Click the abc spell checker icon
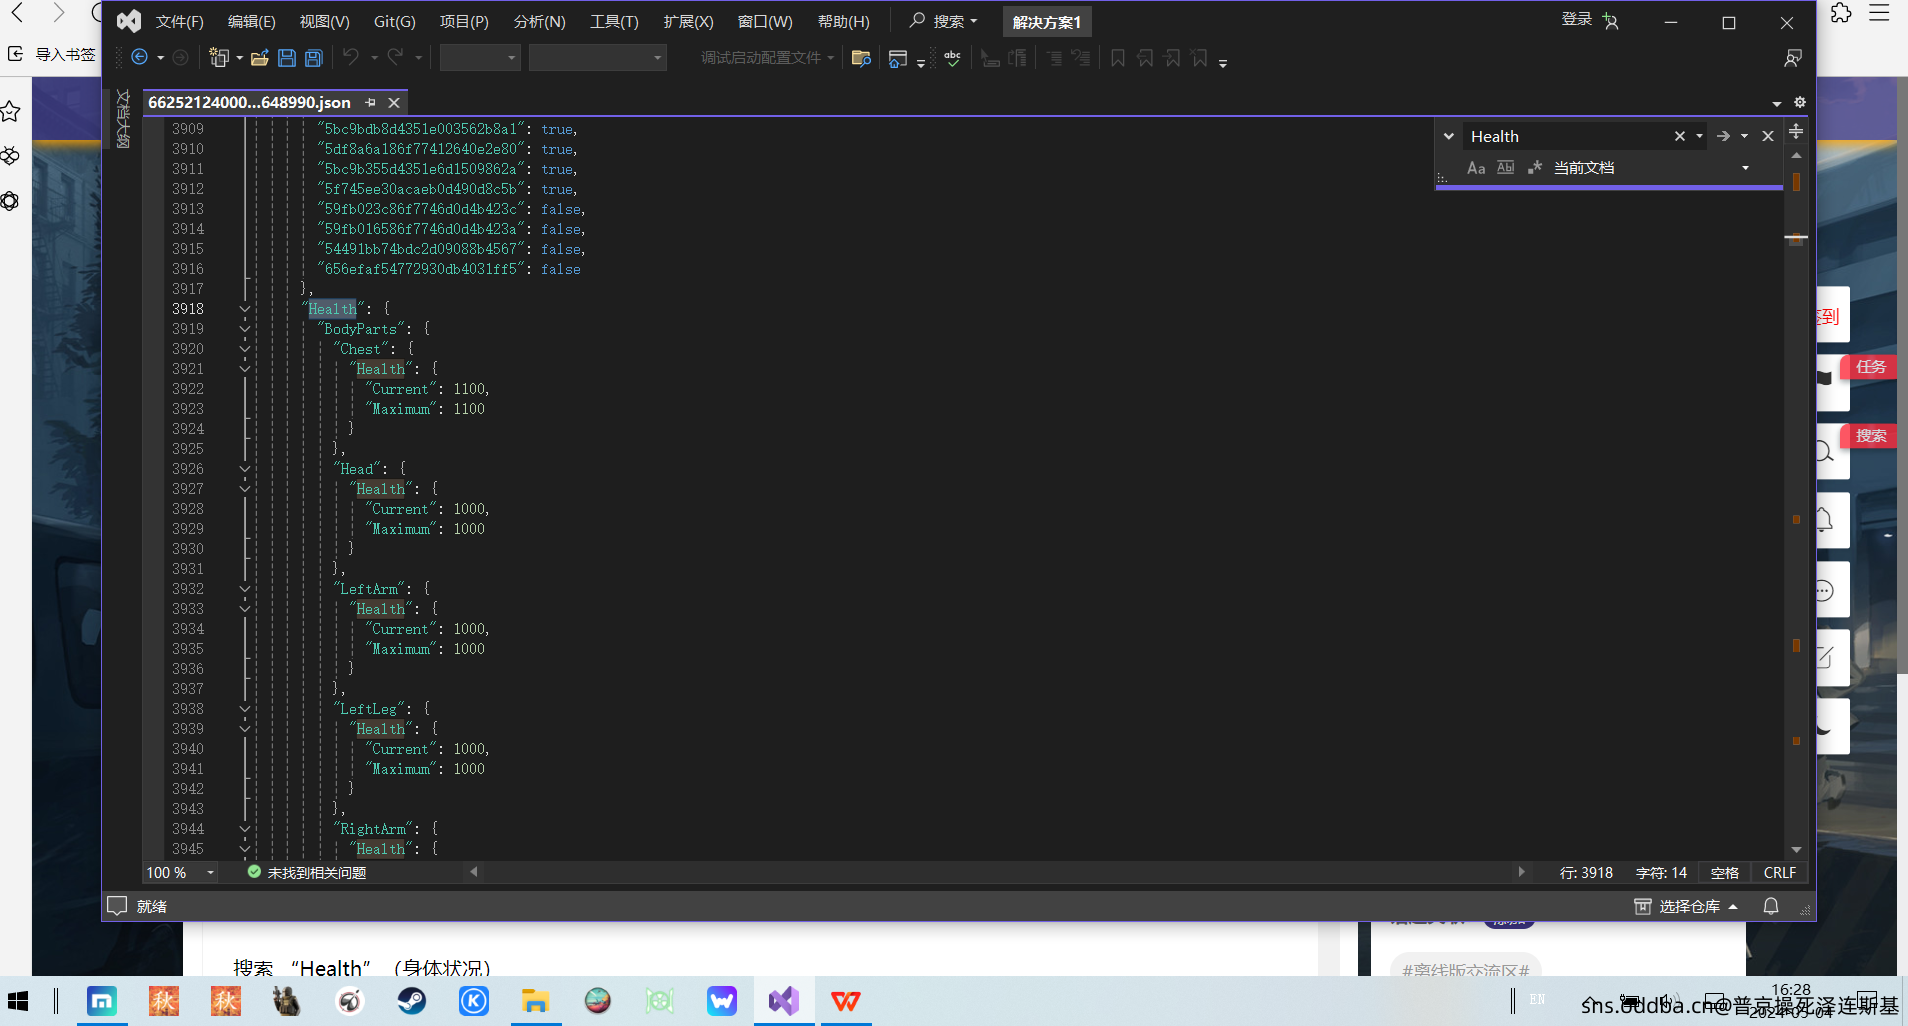Screen dimensions: 1908x1026 tap(952, 58)
